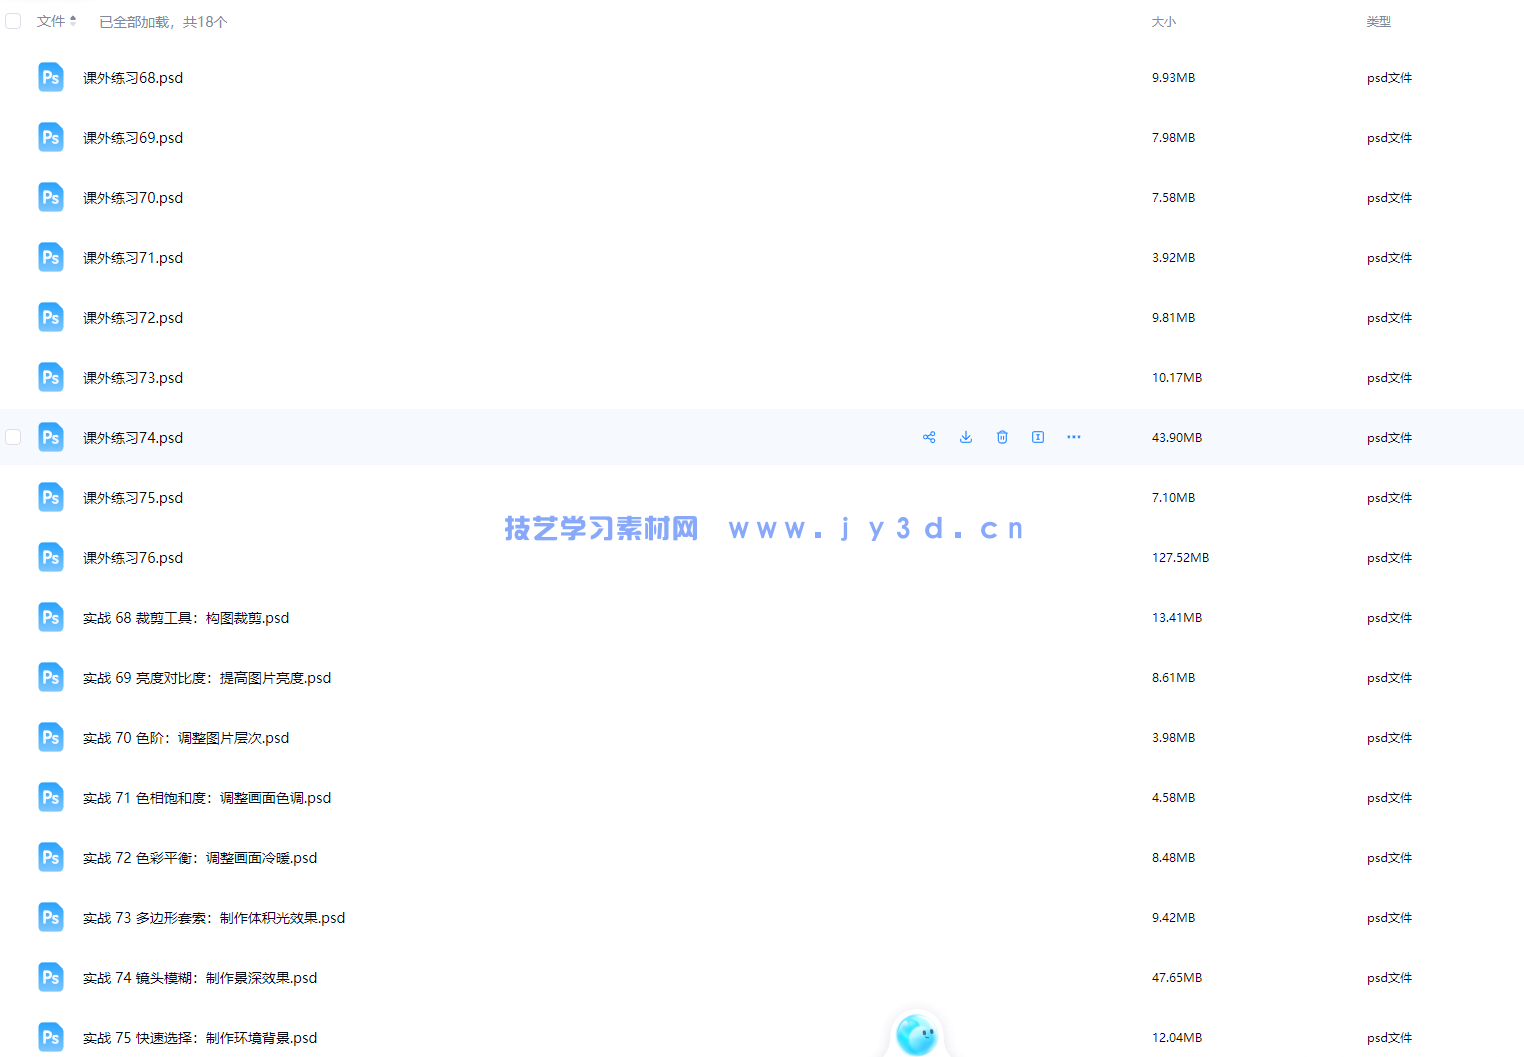Click the Ps icon of 实战 70 色阶 file
1524x1057 pixels.
click(x=51, y=737)
